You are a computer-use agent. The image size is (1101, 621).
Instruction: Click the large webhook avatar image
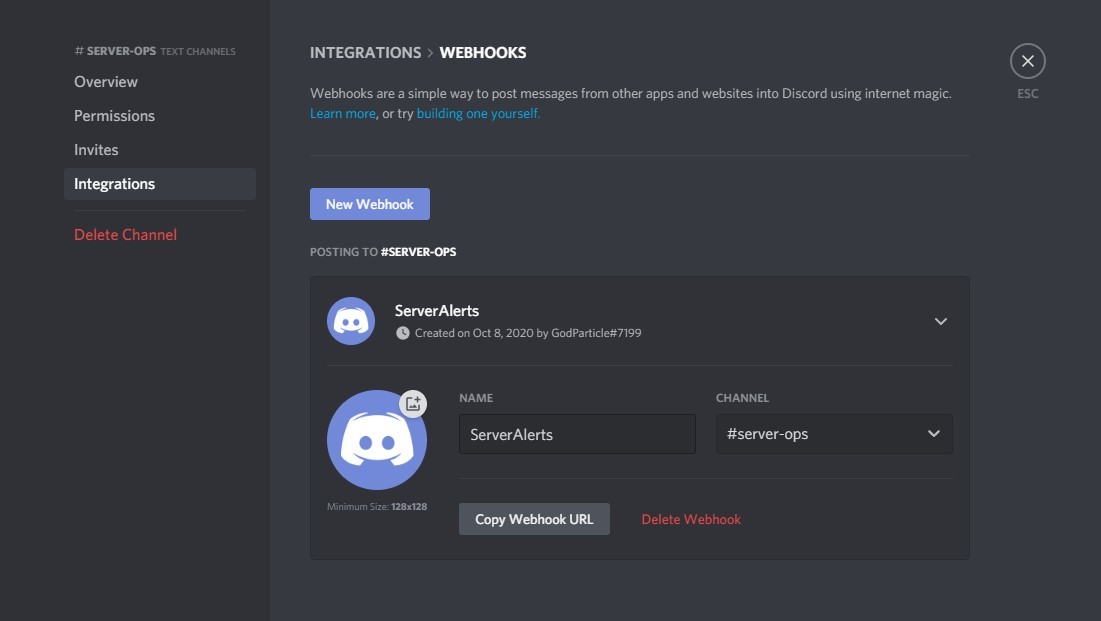pyautogui.click(x=376, y=441)
